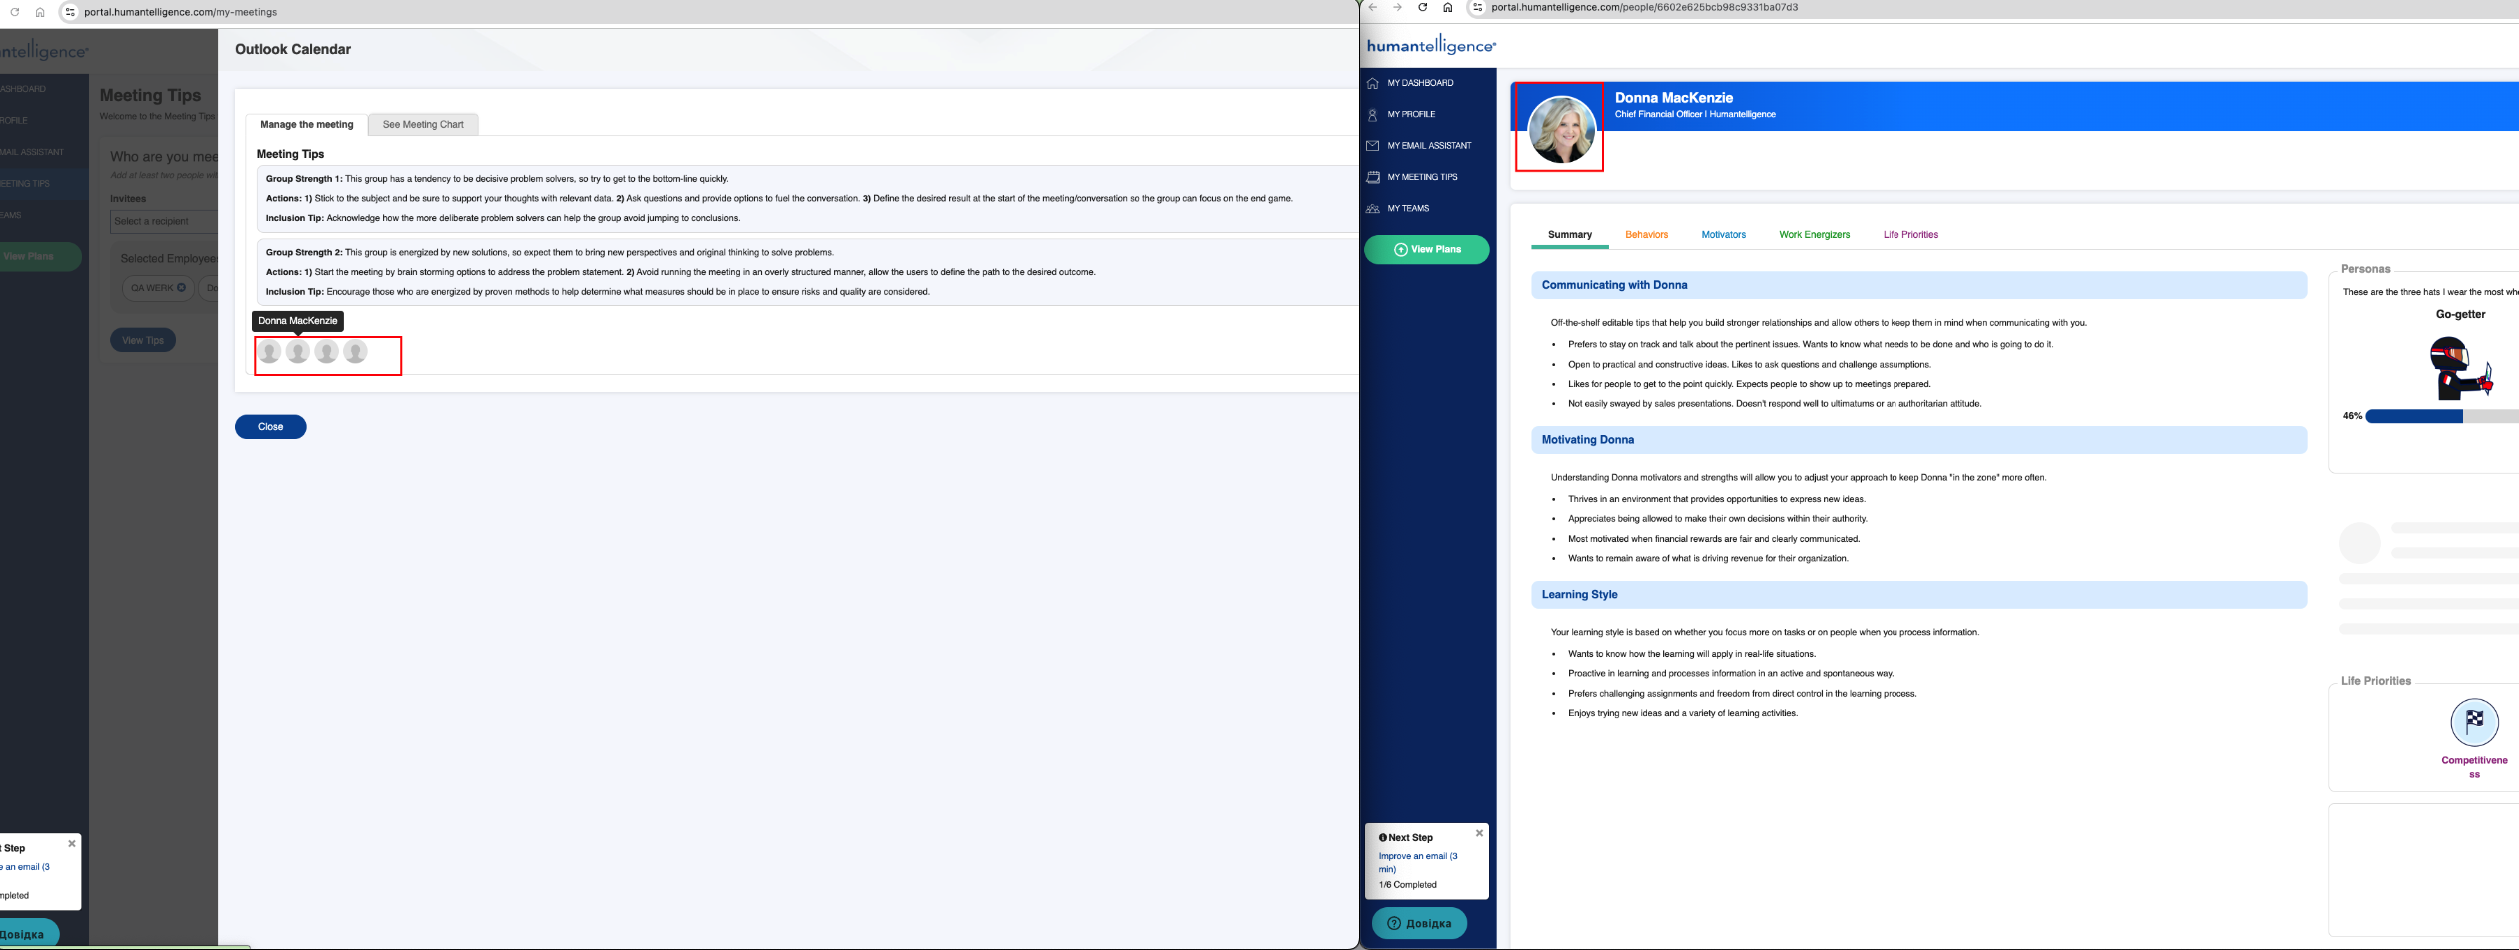Switch to the See Meeting Chart tab
Viewport: 2519px width, 950px height.
[423, 125]
